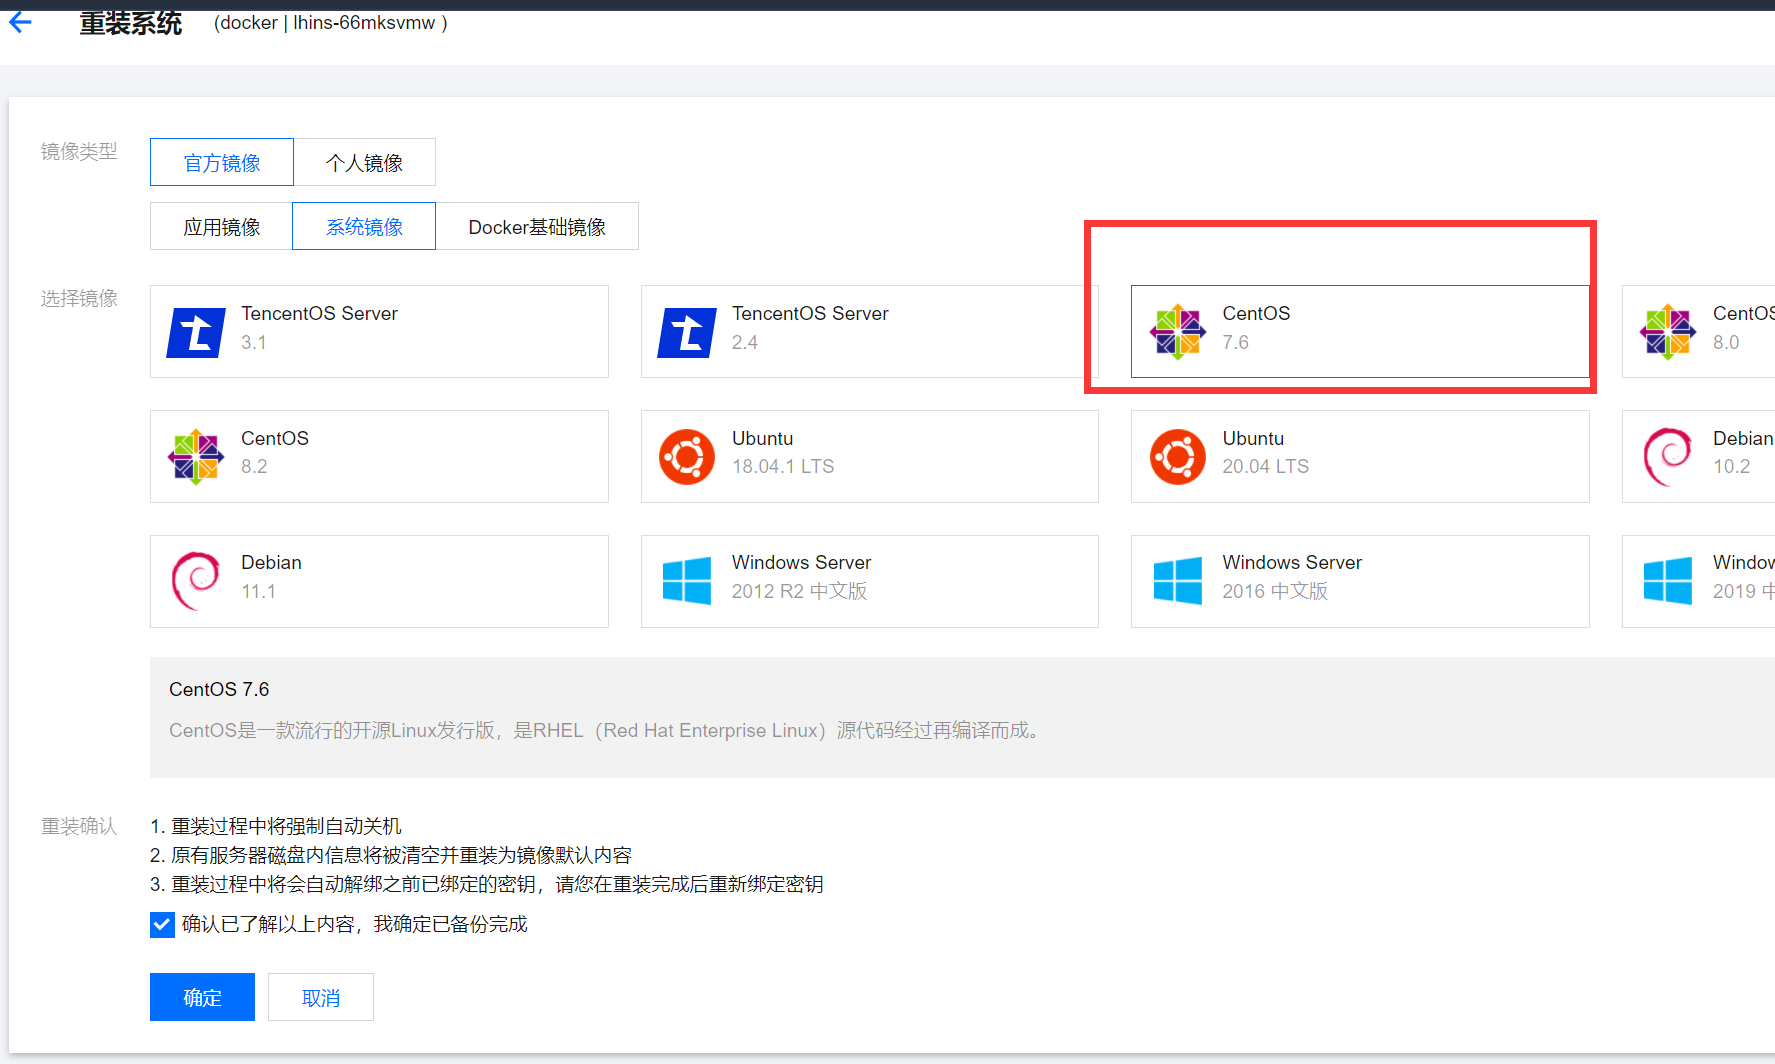1775x1064 pixels.
Task: Click the CentOS 8.2 pinwheel logo
Action: pyautogui.click(x=196, y=457)
